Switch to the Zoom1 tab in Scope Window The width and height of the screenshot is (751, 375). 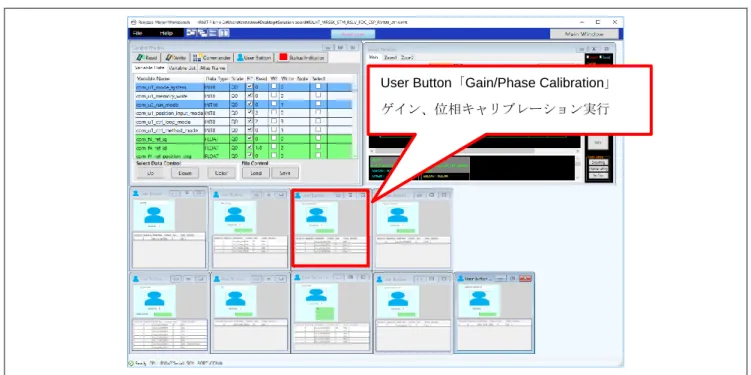[390, 57]
